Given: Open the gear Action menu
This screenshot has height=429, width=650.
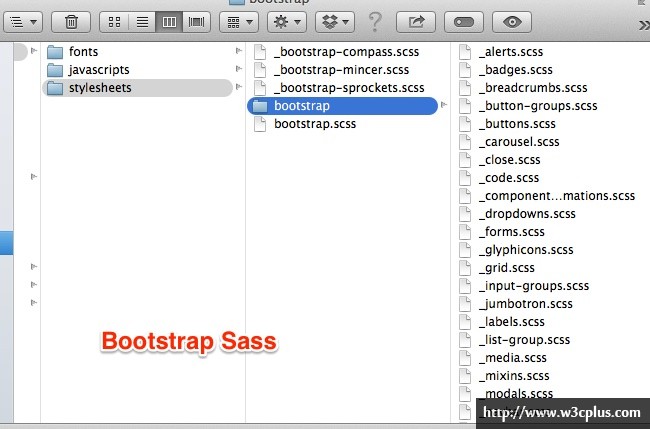Looking at the screenshot, I should coord(287,22).
